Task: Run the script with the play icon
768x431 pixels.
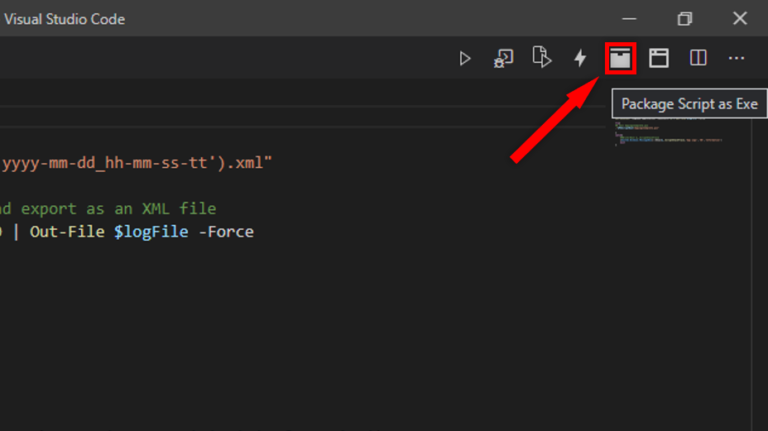Action: [x=465, y=59]
